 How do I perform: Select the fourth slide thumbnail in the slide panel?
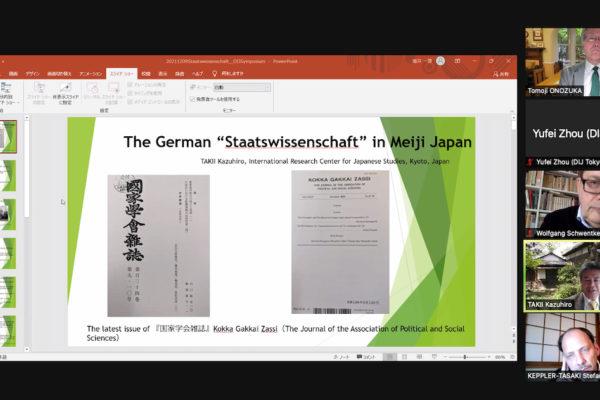pos(8,253)
